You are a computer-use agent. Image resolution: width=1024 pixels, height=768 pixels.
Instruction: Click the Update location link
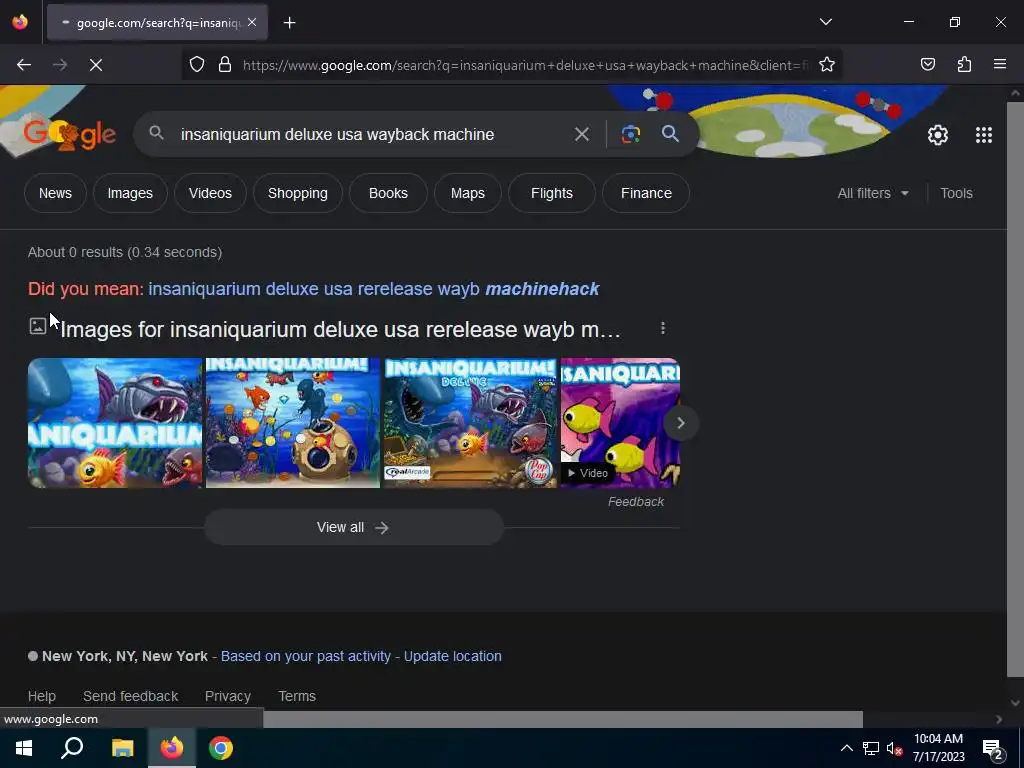pos(453,656)
